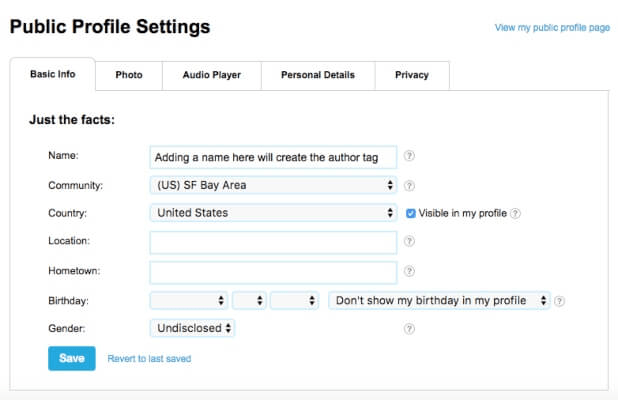Image resolution: width=618 pixels, height=400 pixels.
Task: Click the Just the facts: heading
Action: (72, 119)
